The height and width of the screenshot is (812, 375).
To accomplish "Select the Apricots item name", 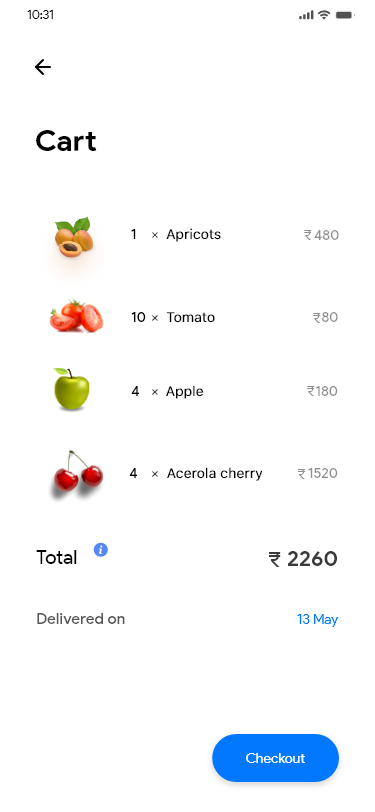I will coord(194,235).
